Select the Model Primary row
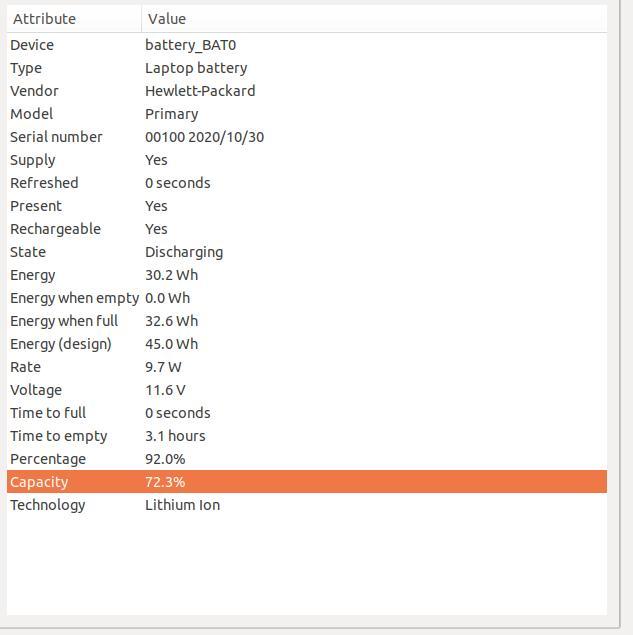Viewport: 633px width, 635px height. coord(307,114)
